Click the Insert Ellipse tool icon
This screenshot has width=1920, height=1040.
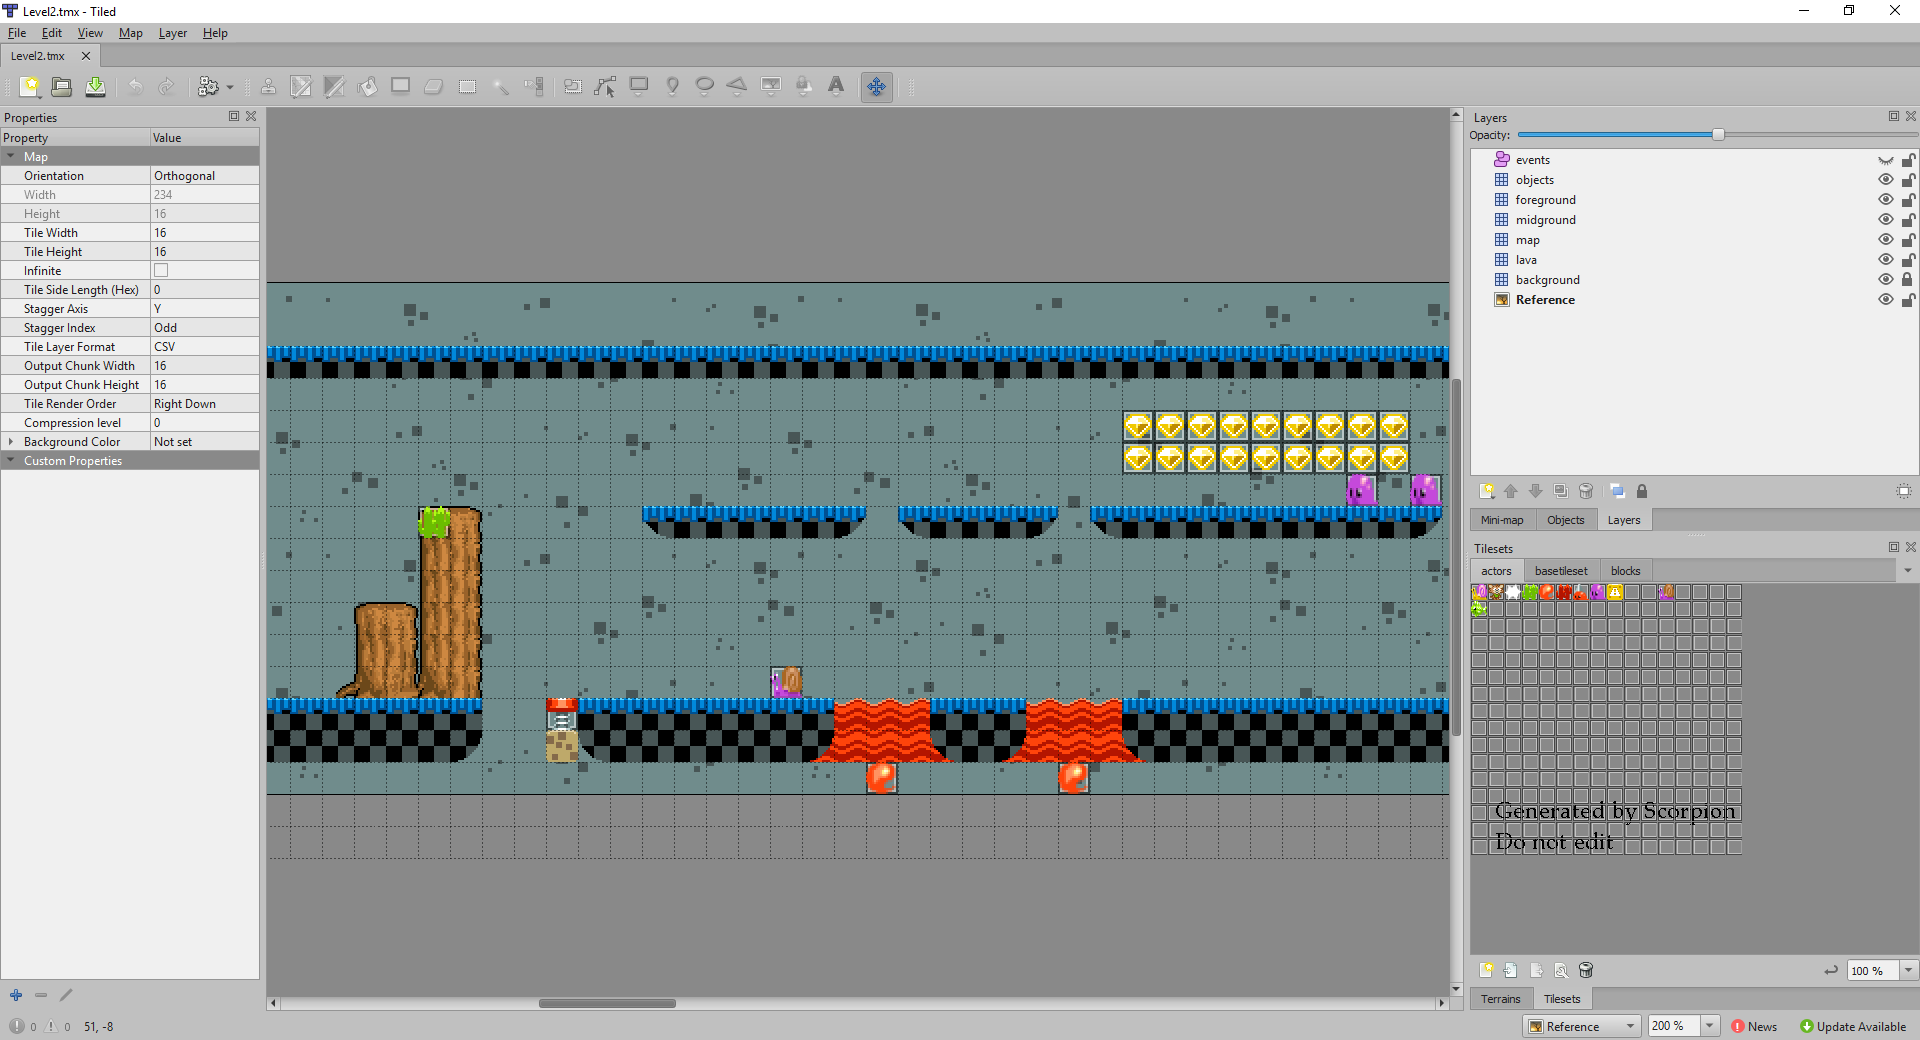pyautogui.click(x=704, y=86)
